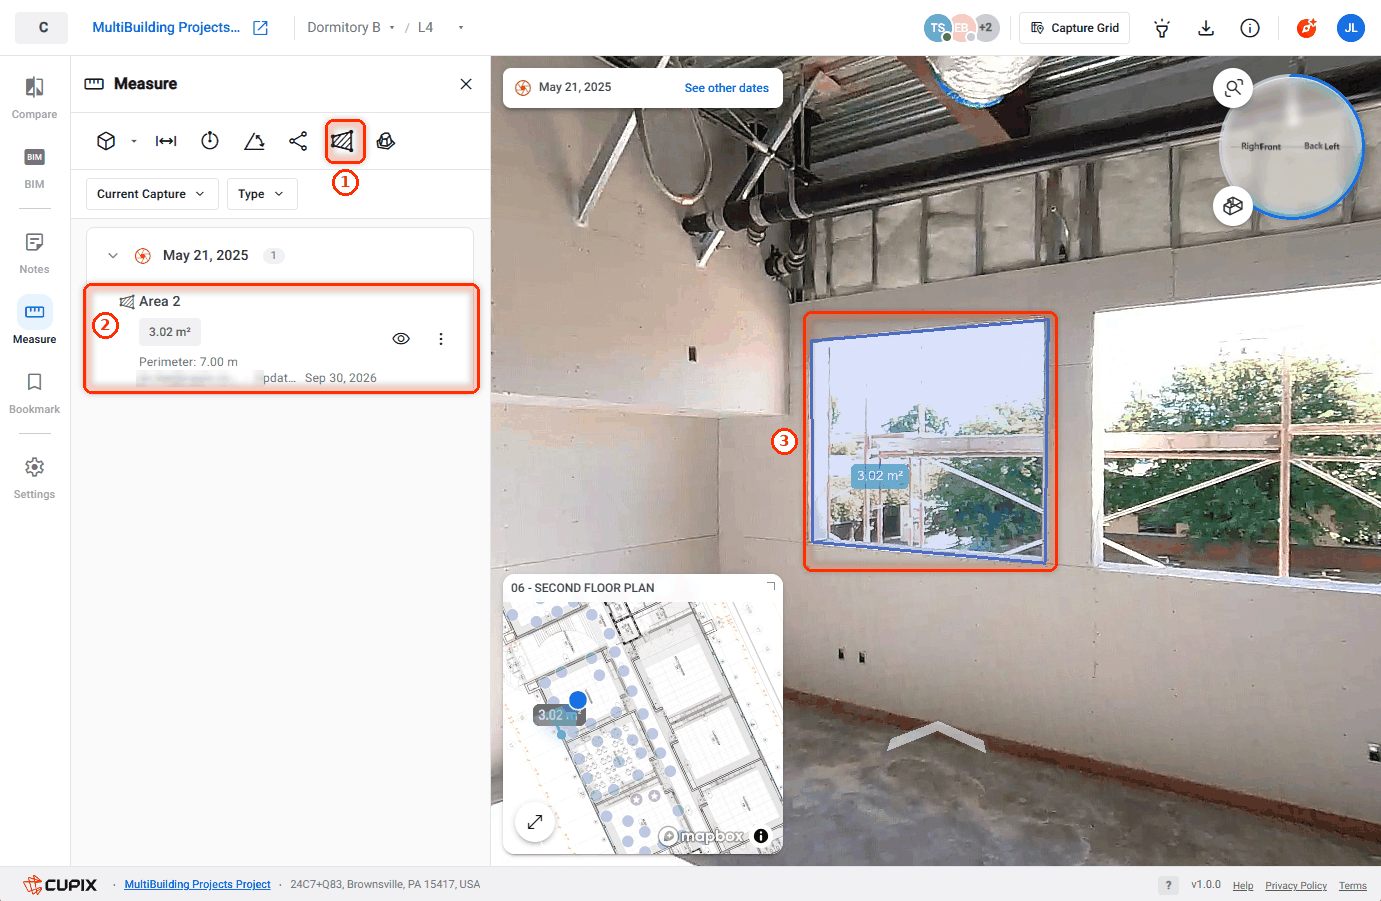
Task: Select the circular gauge measure tool
Action: [x=210, y=141]
